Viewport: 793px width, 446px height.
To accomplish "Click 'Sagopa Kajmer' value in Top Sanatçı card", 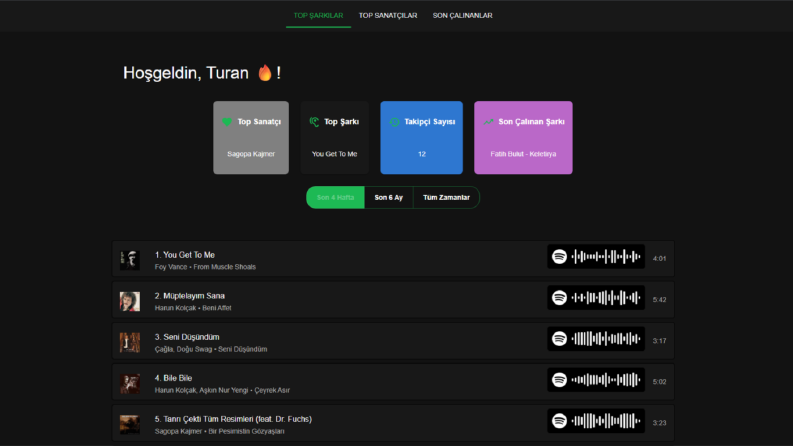I will click(x=251, y=154).
